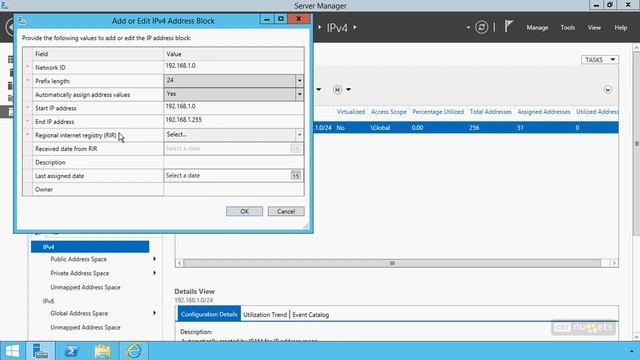
Task: Open the notifications flag icon
Action: (x=508, y=27)
